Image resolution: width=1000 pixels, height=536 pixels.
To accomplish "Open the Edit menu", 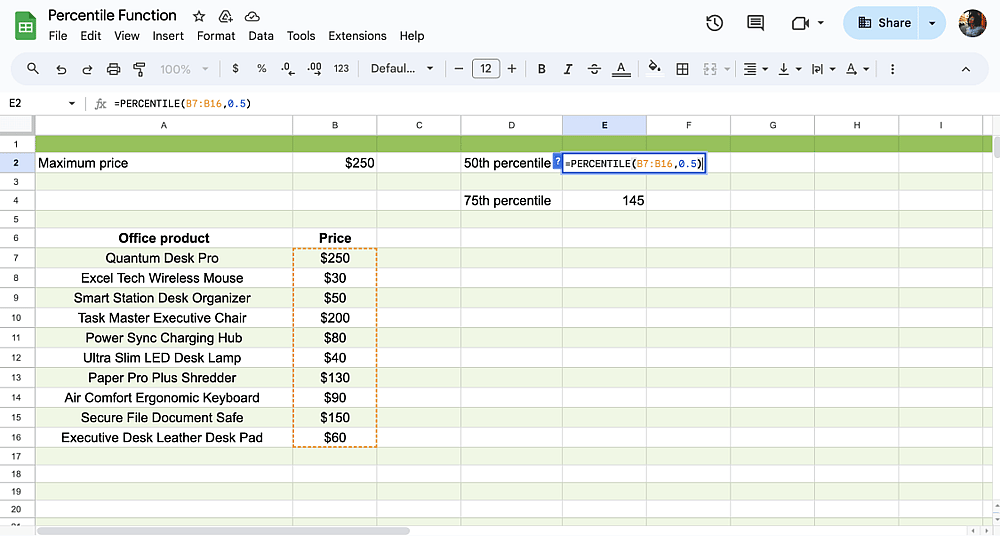I will 91,36.
